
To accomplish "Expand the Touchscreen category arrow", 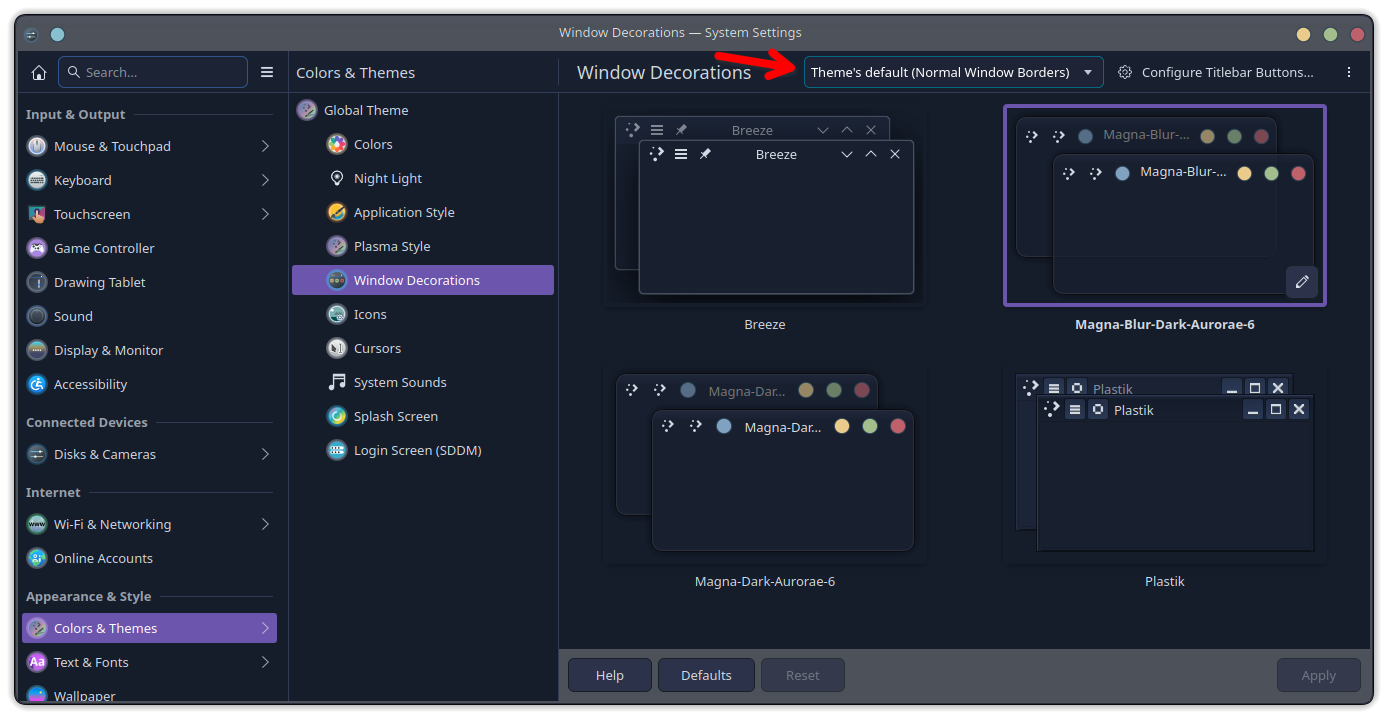I will pos(265,214).
